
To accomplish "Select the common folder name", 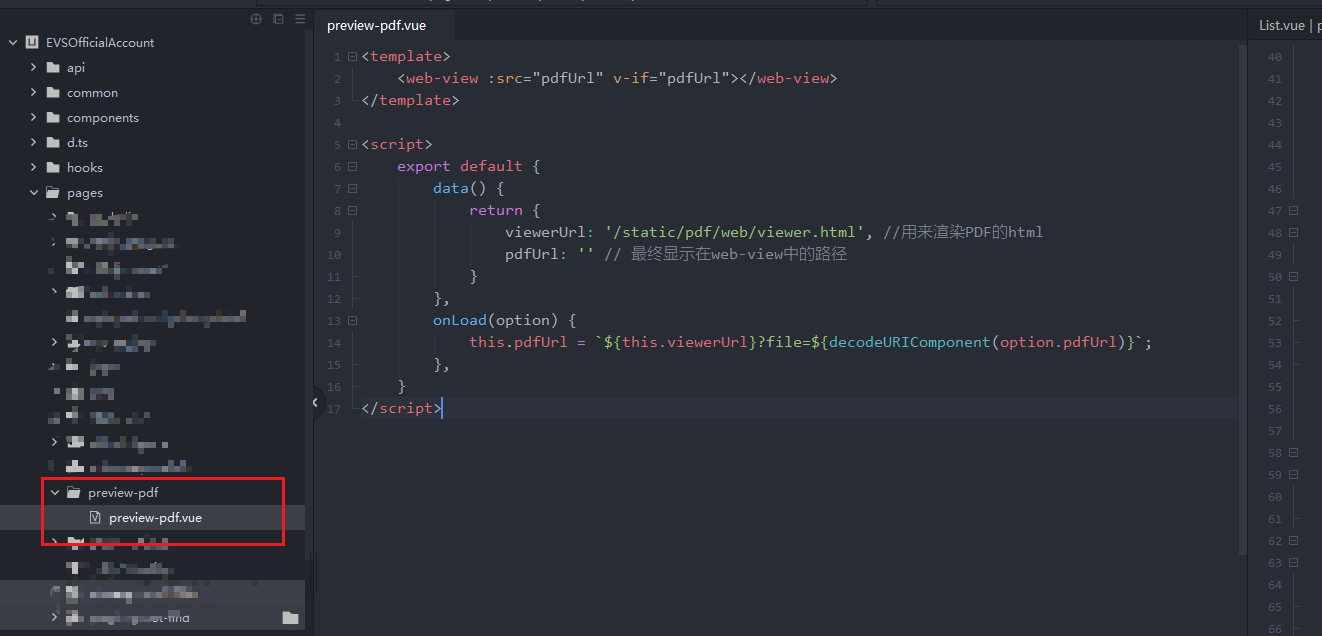I will pos(92,93).
